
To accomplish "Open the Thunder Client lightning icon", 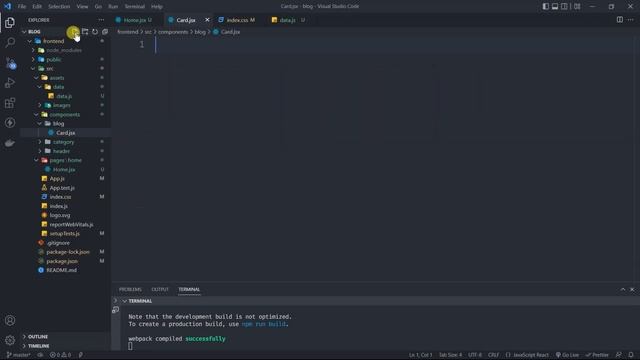I will tap(10, 122).
